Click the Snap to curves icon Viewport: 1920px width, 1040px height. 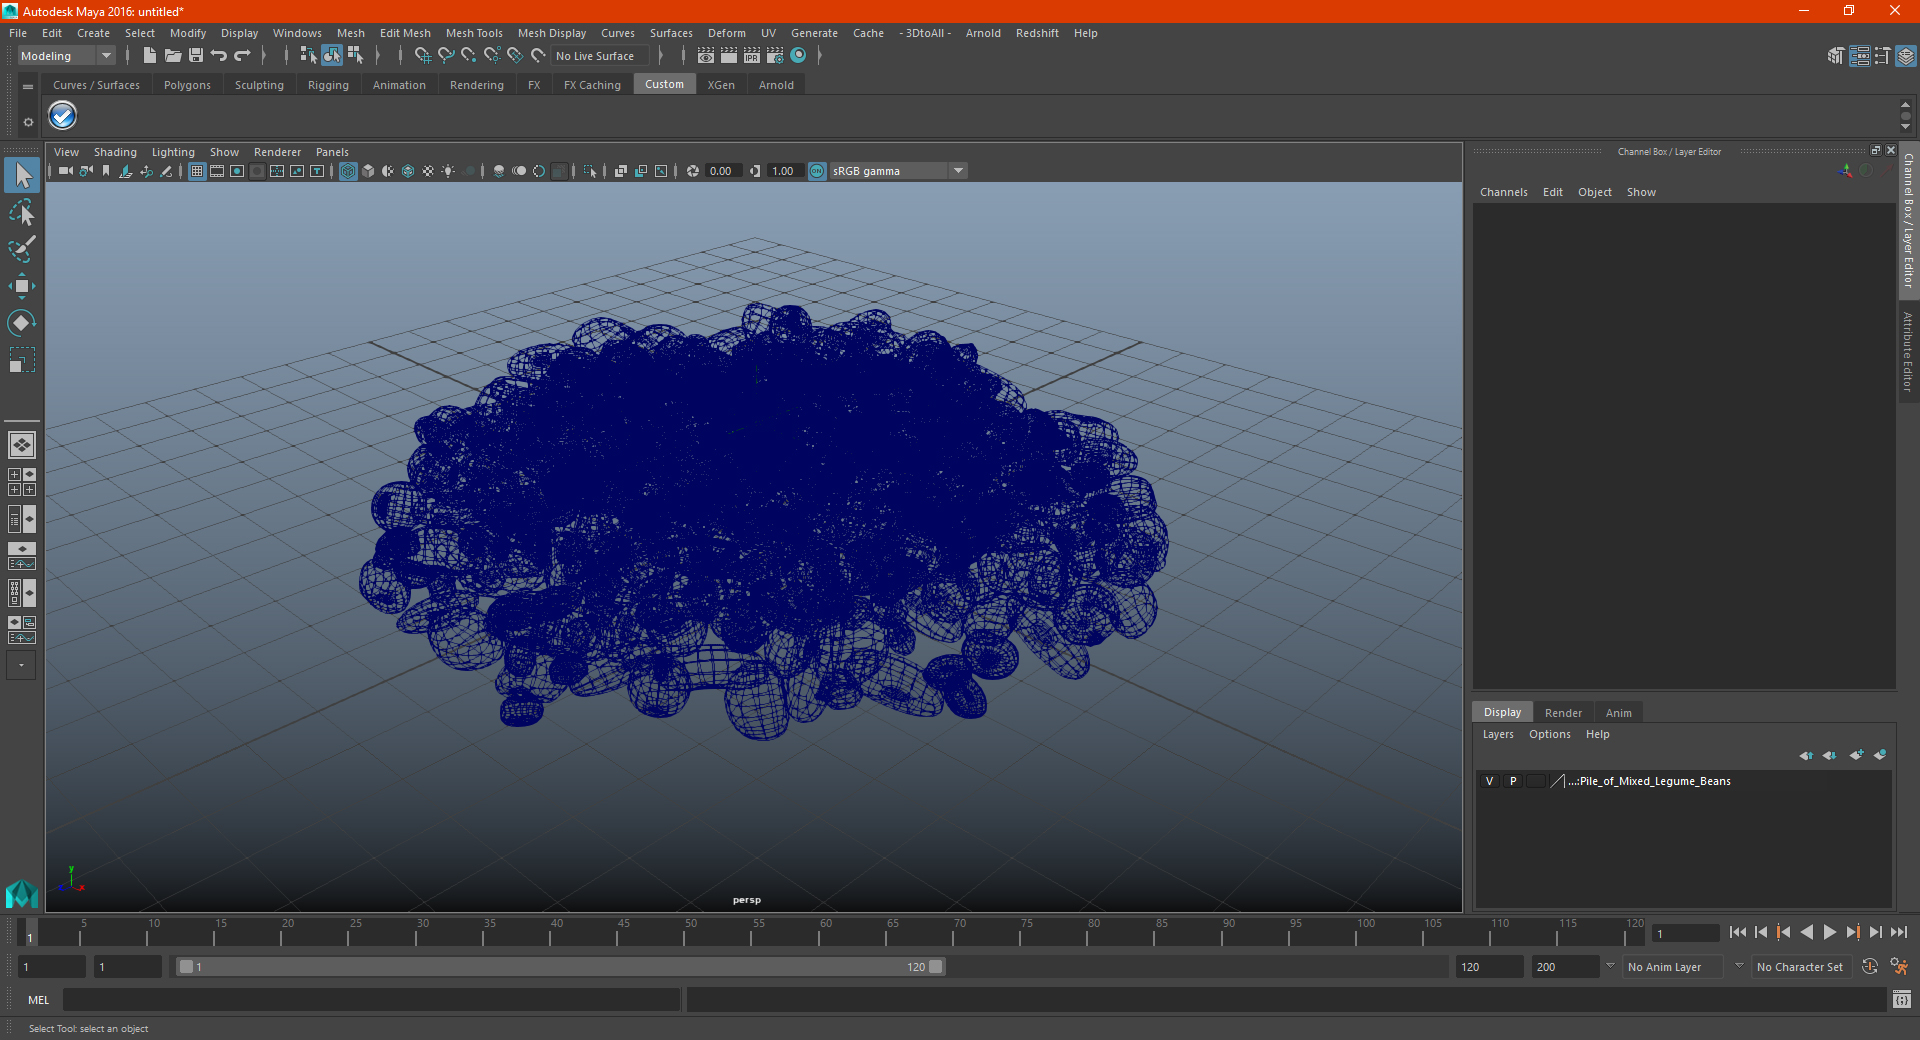[x=446, y=56]
